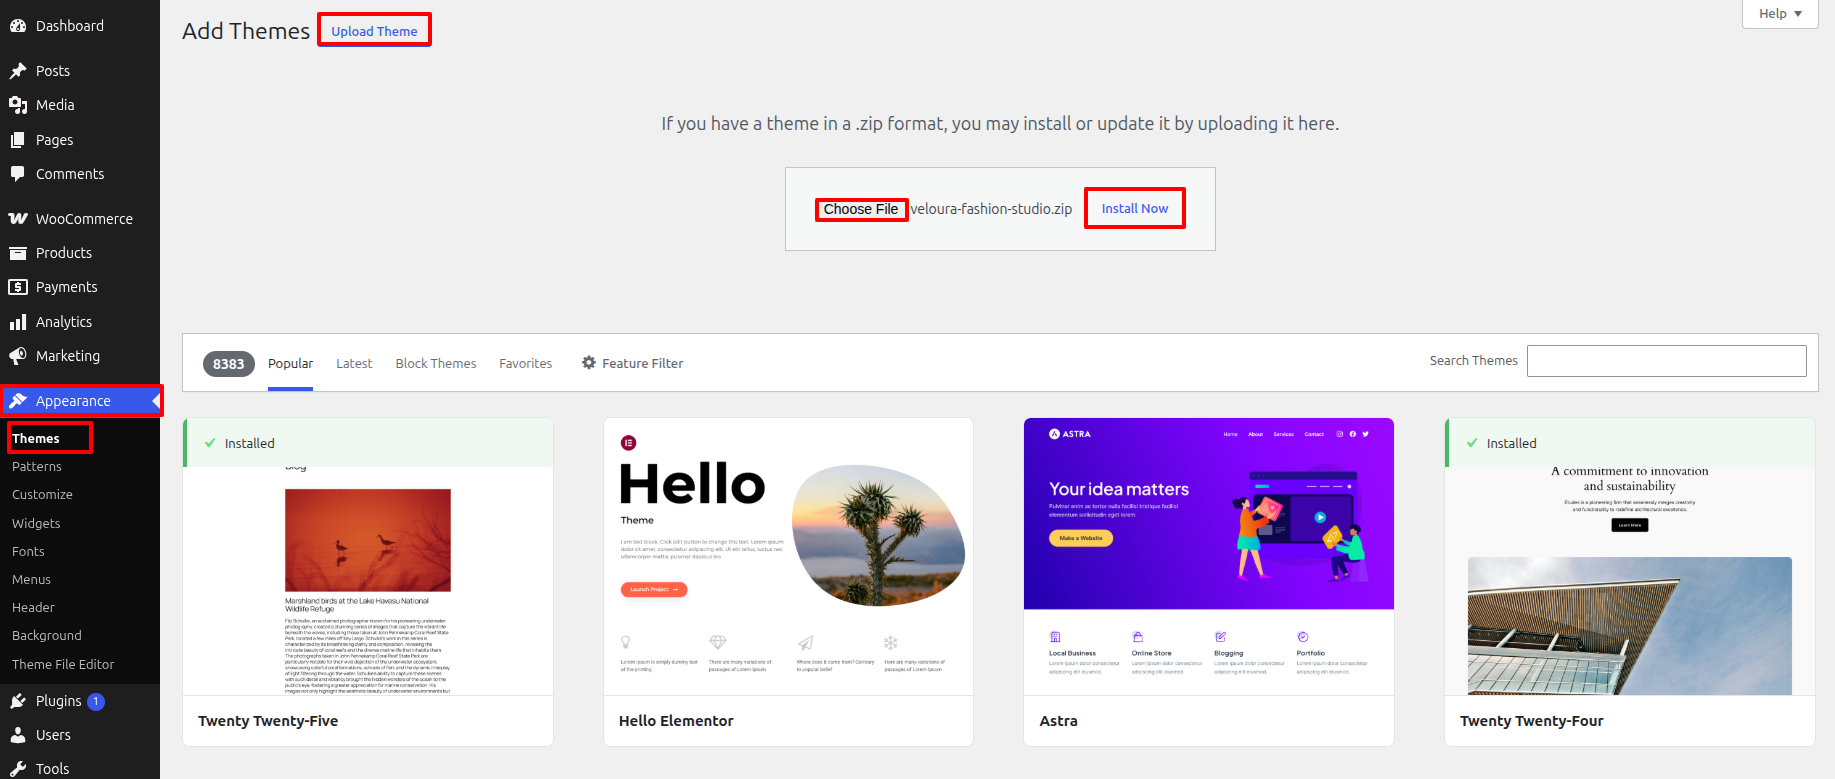Click the Posts pushpin icon
Image resolution: width=1835 pixels, height=779 pixels.
(18, 71)
